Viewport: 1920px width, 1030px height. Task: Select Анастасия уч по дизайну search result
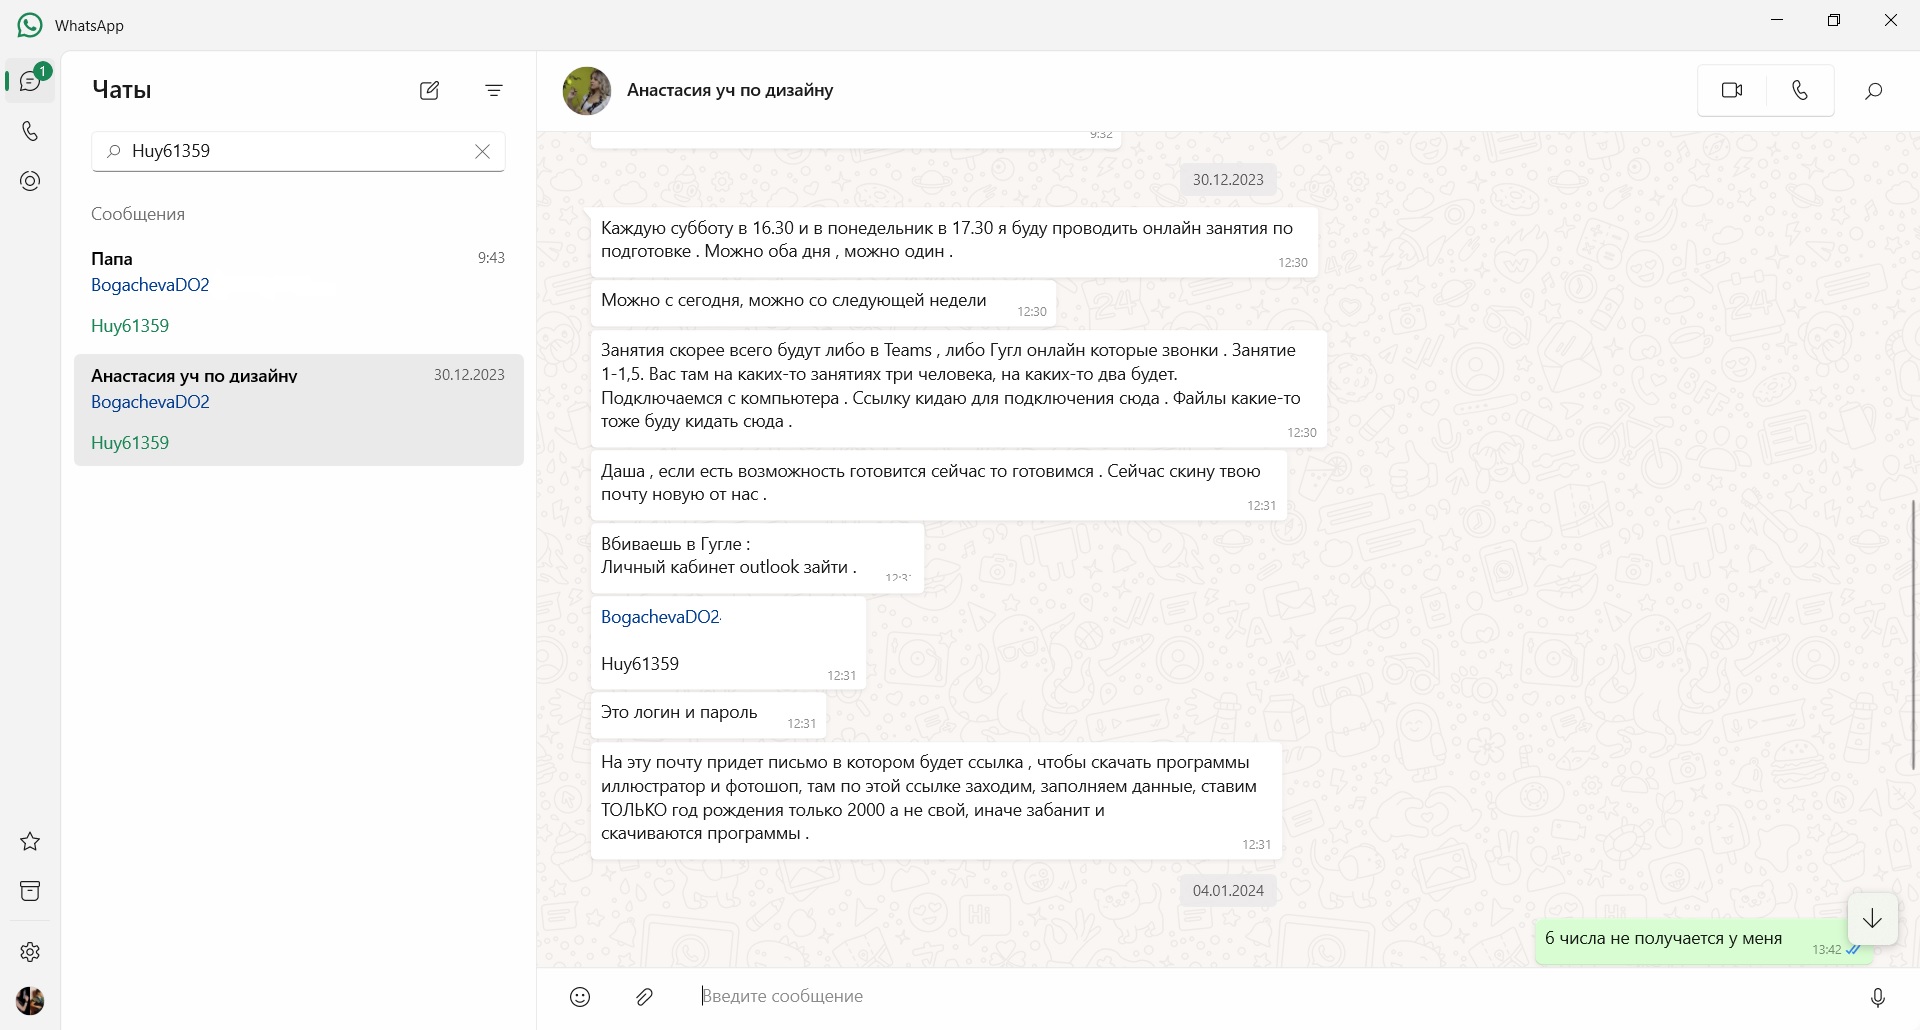pyautogui.click(x=298, y=409)
